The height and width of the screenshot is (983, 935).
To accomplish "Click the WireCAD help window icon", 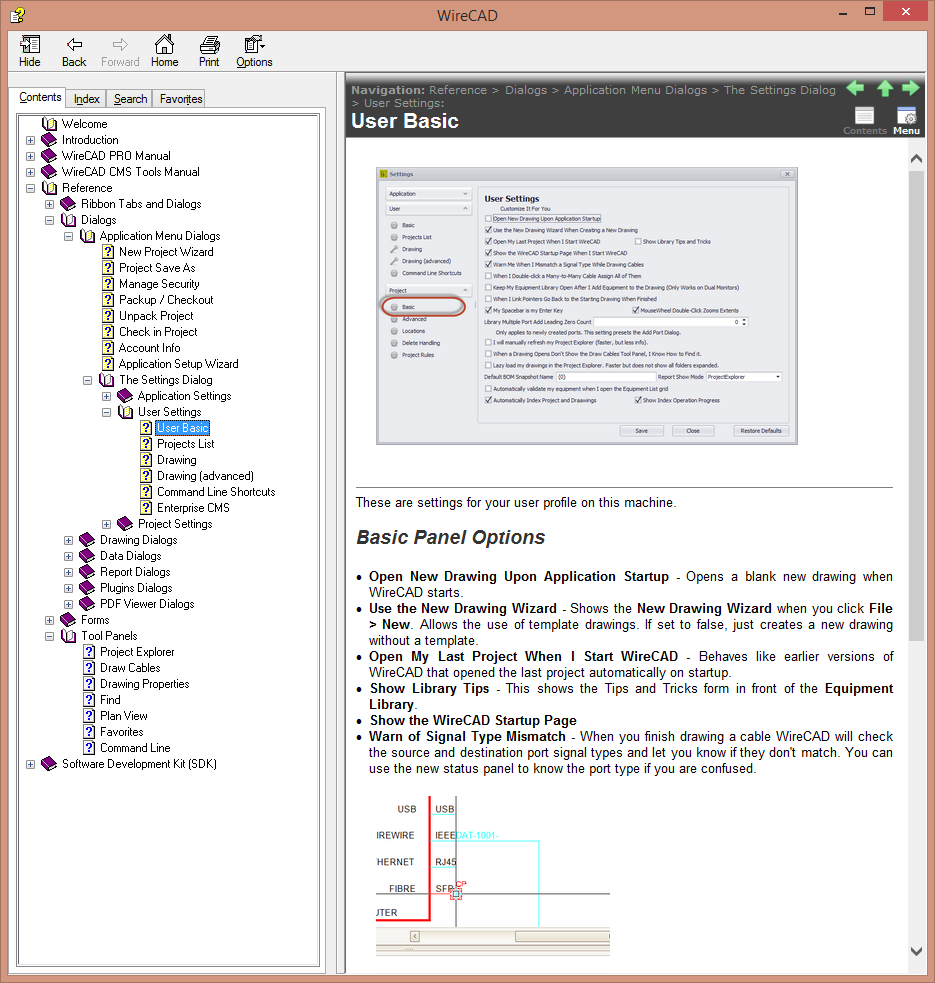I will pos(18,14).
